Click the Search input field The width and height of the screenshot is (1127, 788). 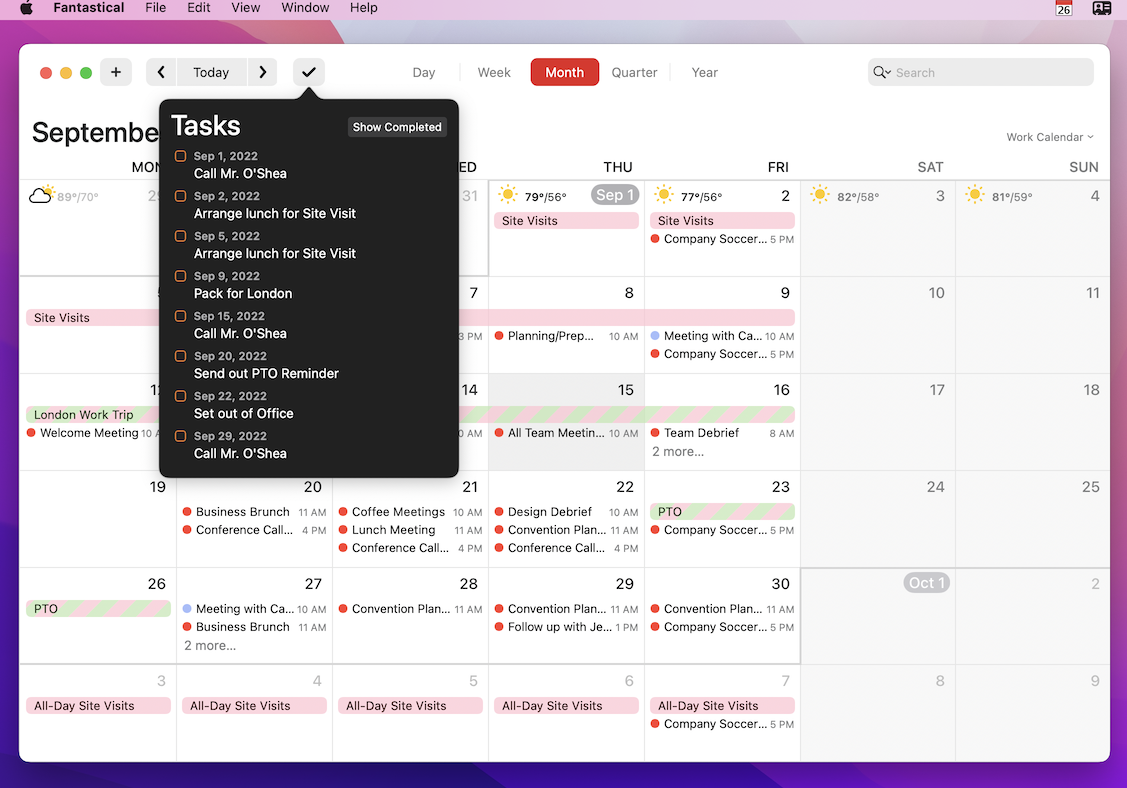click(x=980, y=72)
